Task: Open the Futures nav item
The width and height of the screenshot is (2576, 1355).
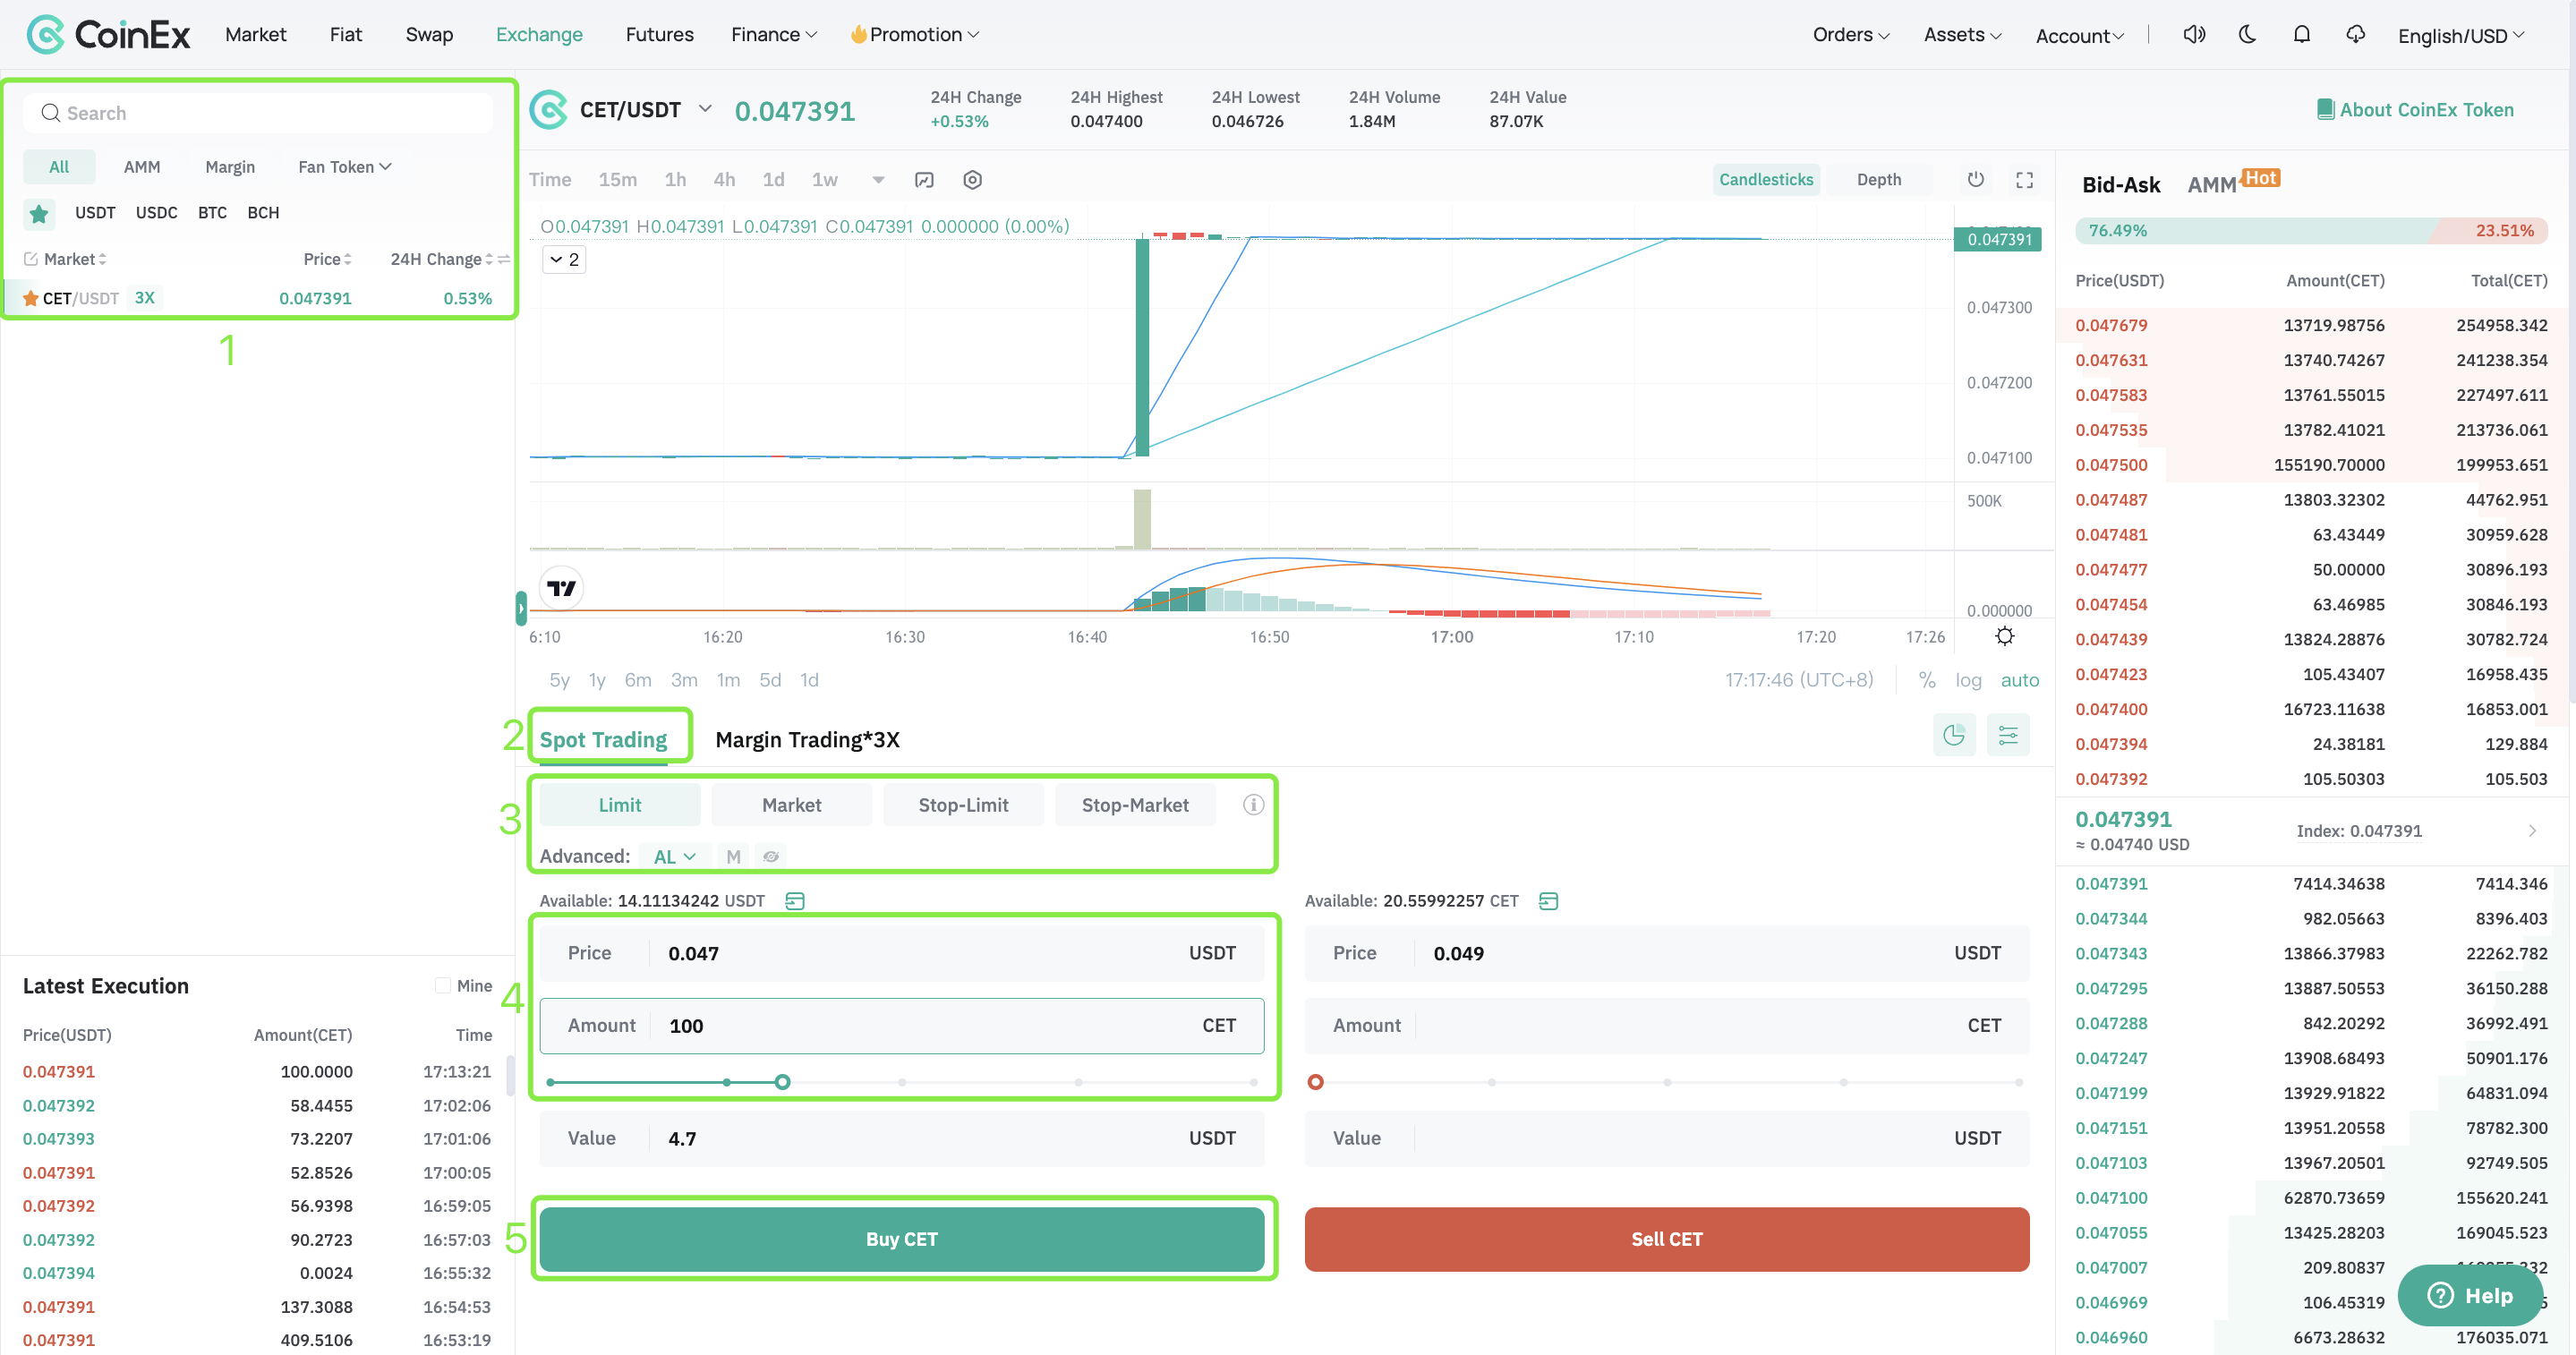Action: pos(659,35)
